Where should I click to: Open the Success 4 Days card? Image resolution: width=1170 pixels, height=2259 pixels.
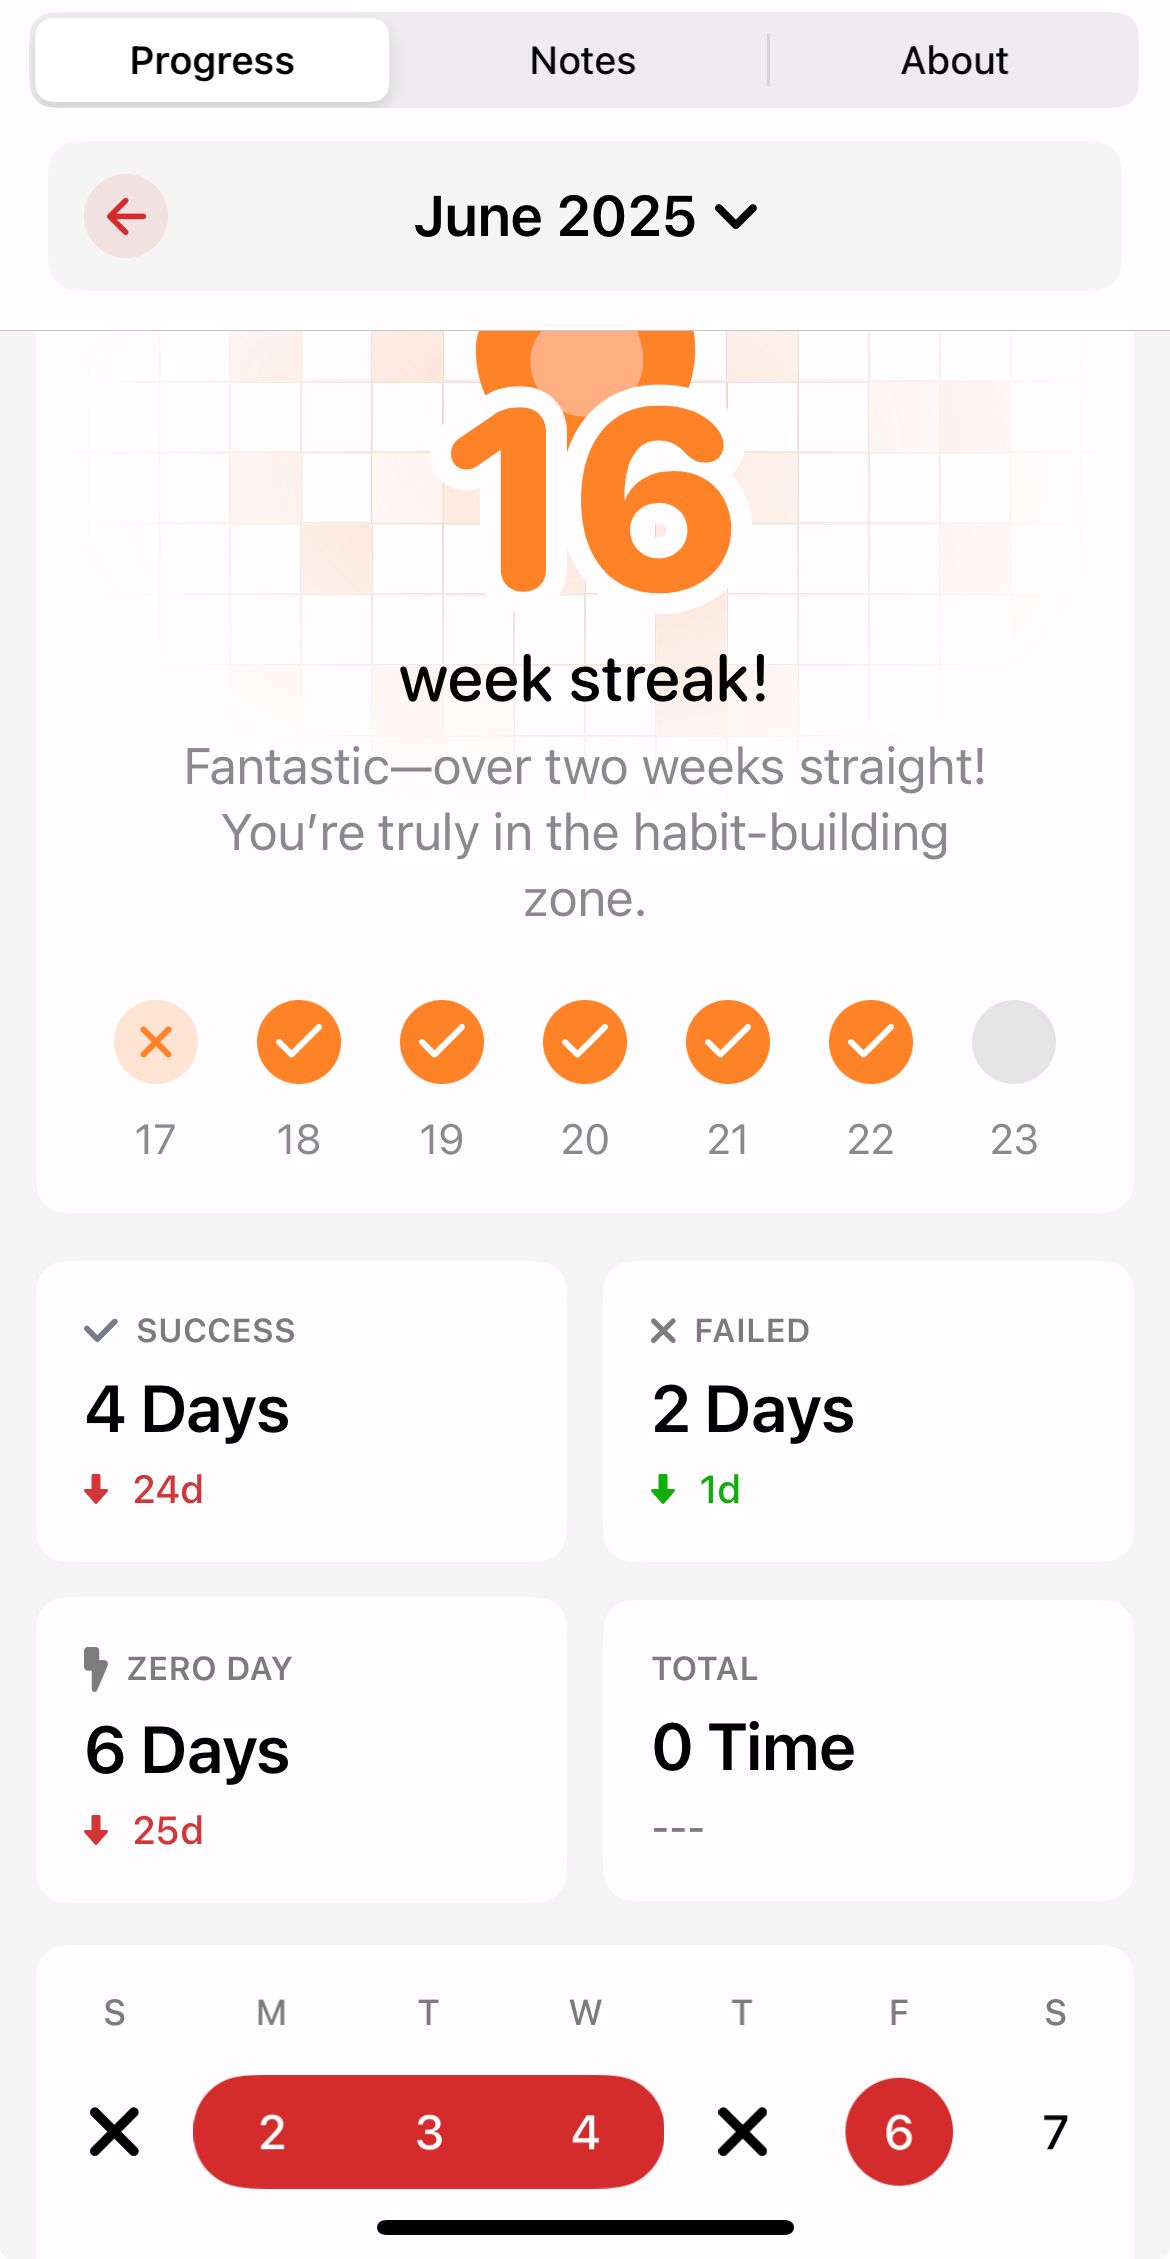click(301, 1411)
